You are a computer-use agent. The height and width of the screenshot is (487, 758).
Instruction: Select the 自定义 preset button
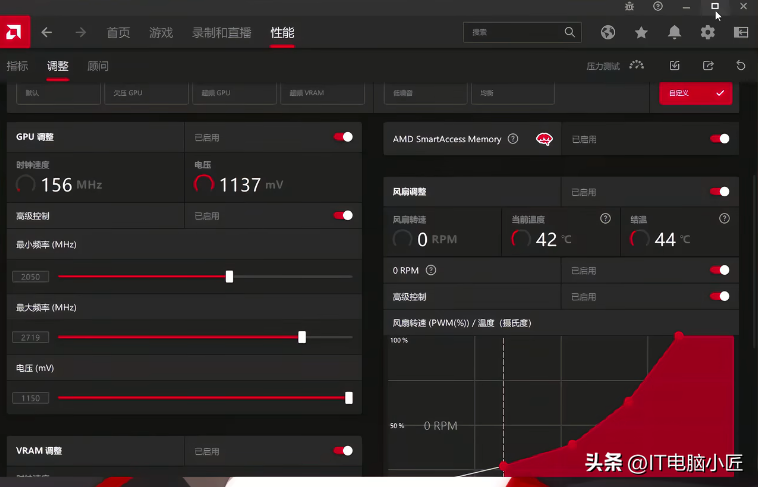[x=696, y=93]
